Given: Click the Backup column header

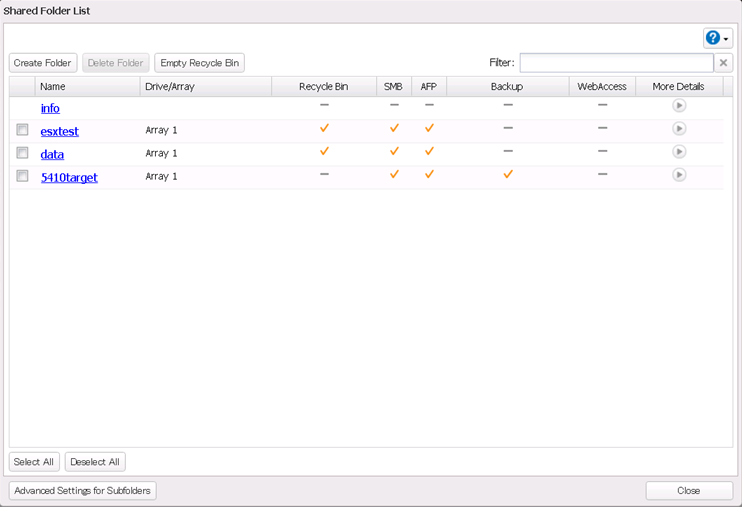Looking at the screenshot, I should point(507,87).
